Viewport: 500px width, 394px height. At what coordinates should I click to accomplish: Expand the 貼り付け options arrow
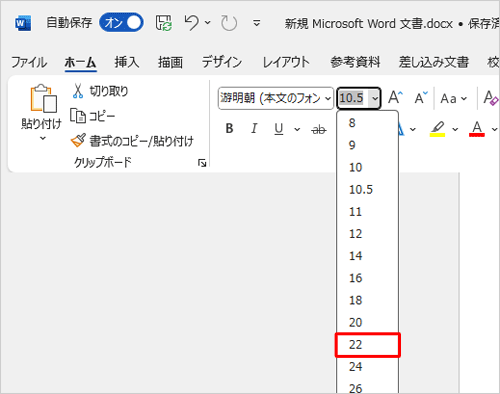tap(43, 138)
